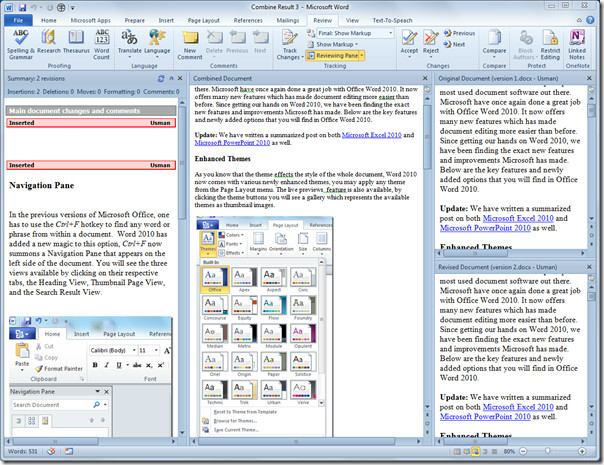Click the zoom slider handle
Screen dimensions: 604x465
pos(547,451)
